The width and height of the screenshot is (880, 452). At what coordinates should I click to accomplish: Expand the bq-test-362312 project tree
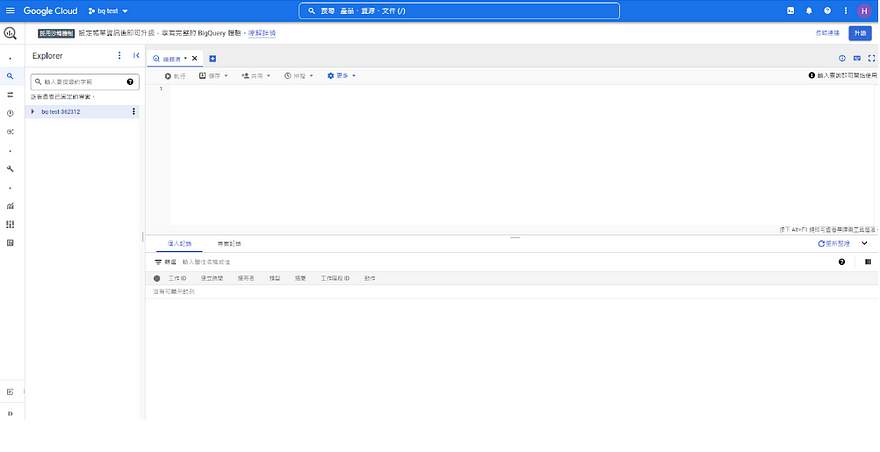click(33, 112)
